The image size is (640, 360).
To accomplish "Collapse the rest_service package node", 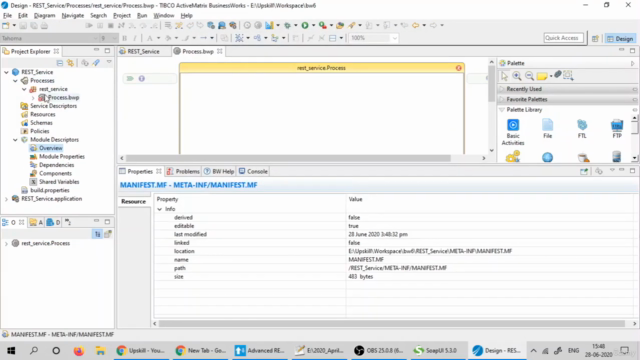I will (x=24, y=89).
